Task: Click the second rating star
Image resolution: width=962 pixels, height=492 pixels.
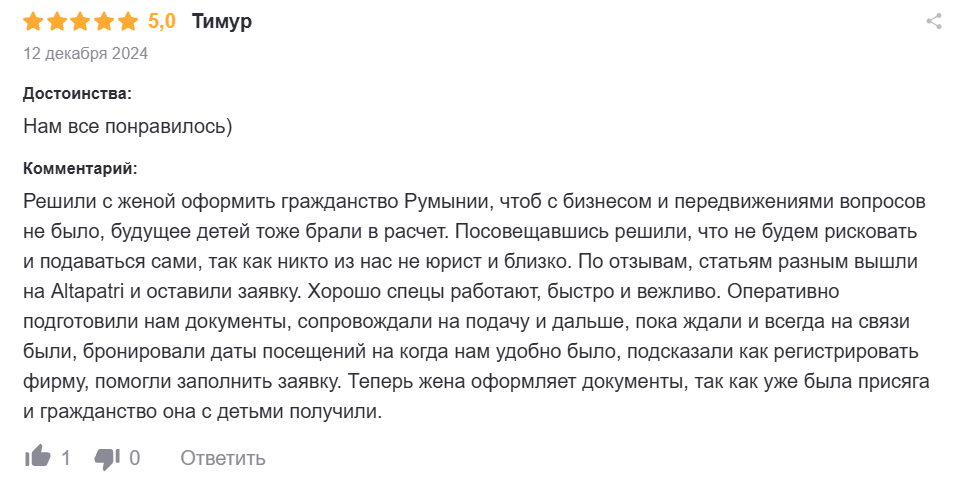Action: [x=57, y=21]
